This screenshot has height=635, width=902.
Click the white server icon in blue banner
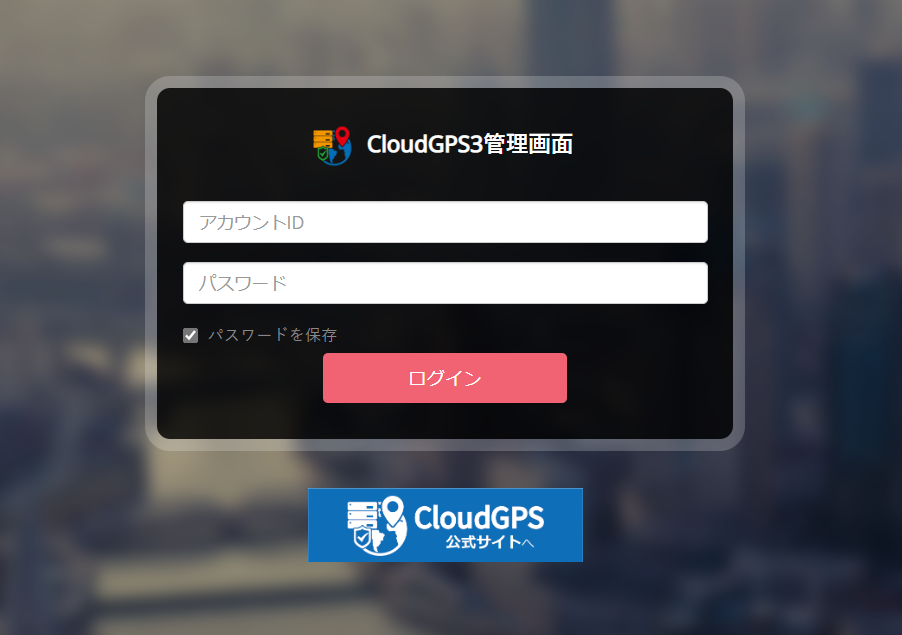(362, 515)
